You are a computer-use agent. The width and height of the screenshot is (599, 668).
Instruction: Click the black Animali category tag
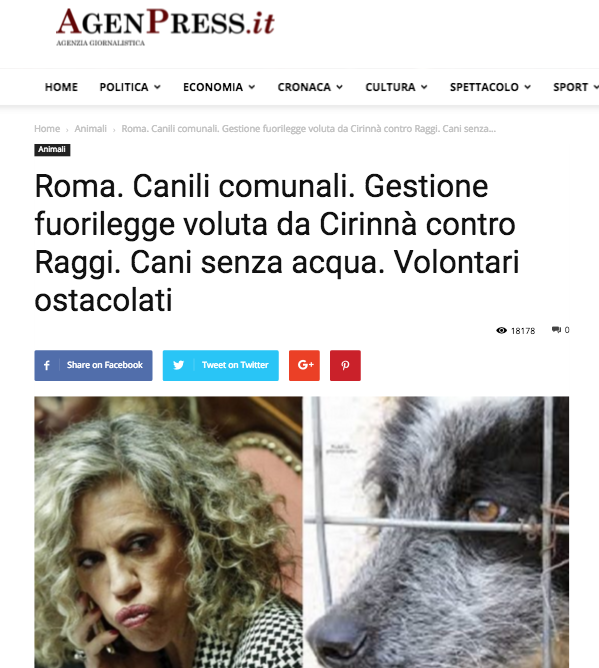[x=52, y=150]
